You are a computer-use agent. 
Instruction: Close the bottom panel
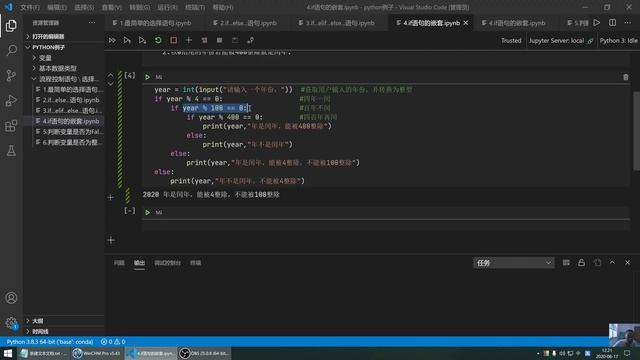point(628,263)
